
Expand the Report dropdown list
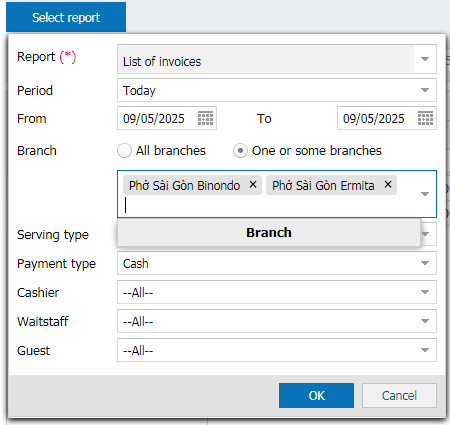click(425, 59)
